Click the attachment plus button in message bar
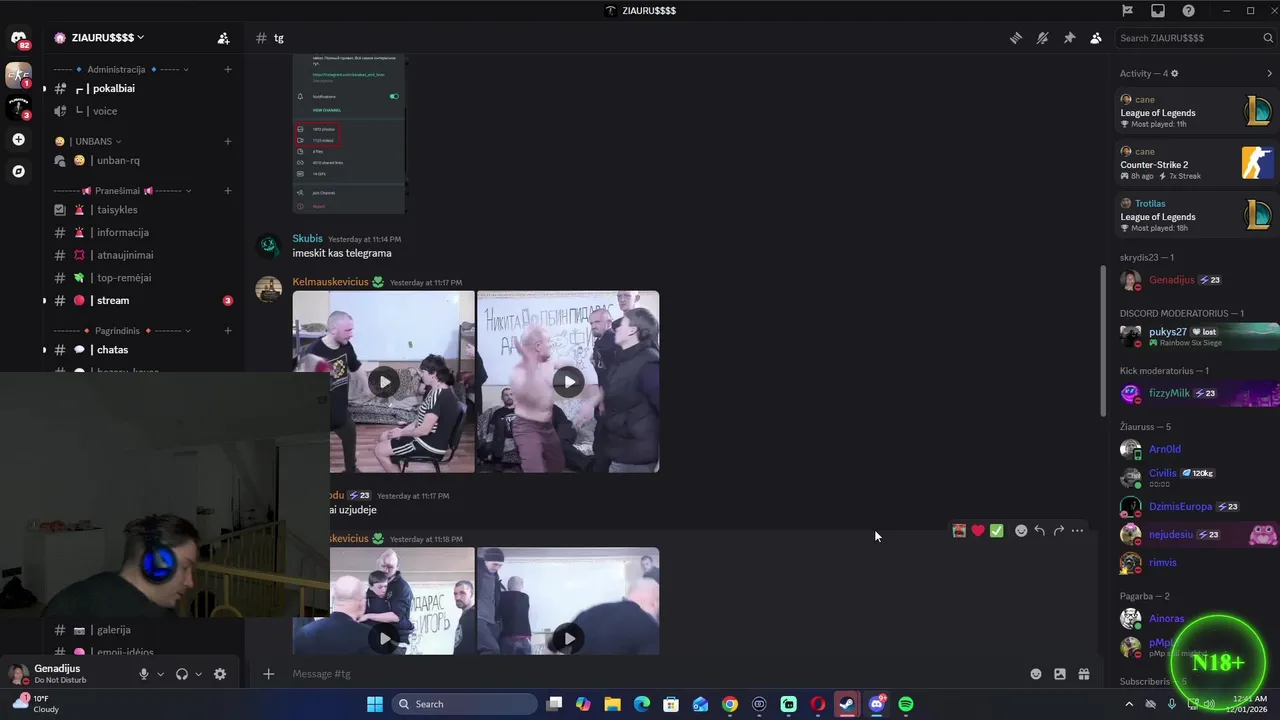1280x720 pixels. coord(268,674)
